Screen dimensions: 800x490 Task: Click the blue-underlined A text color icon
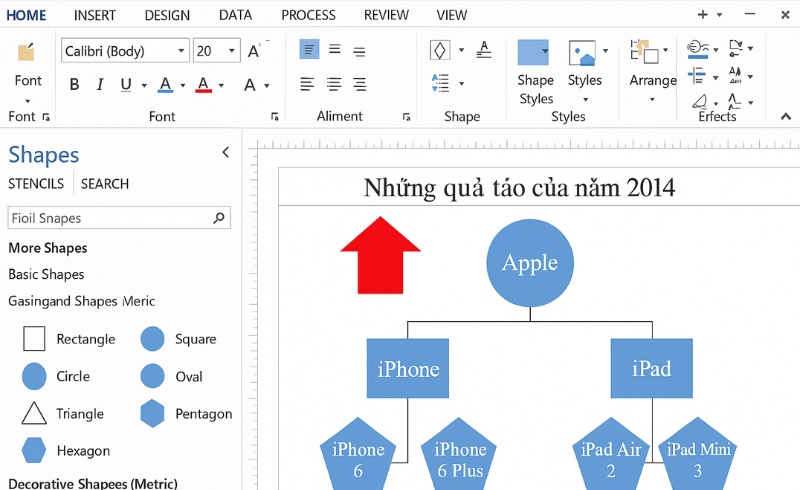165,84
